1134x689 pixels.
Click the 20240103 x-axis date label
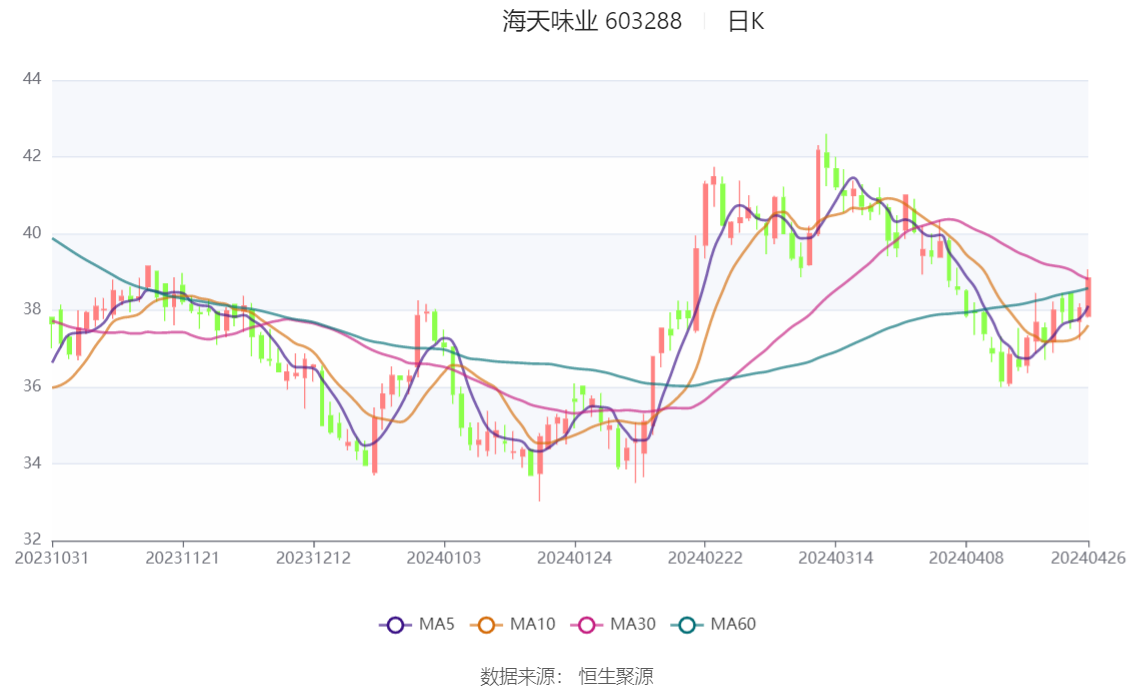(444, 558)
